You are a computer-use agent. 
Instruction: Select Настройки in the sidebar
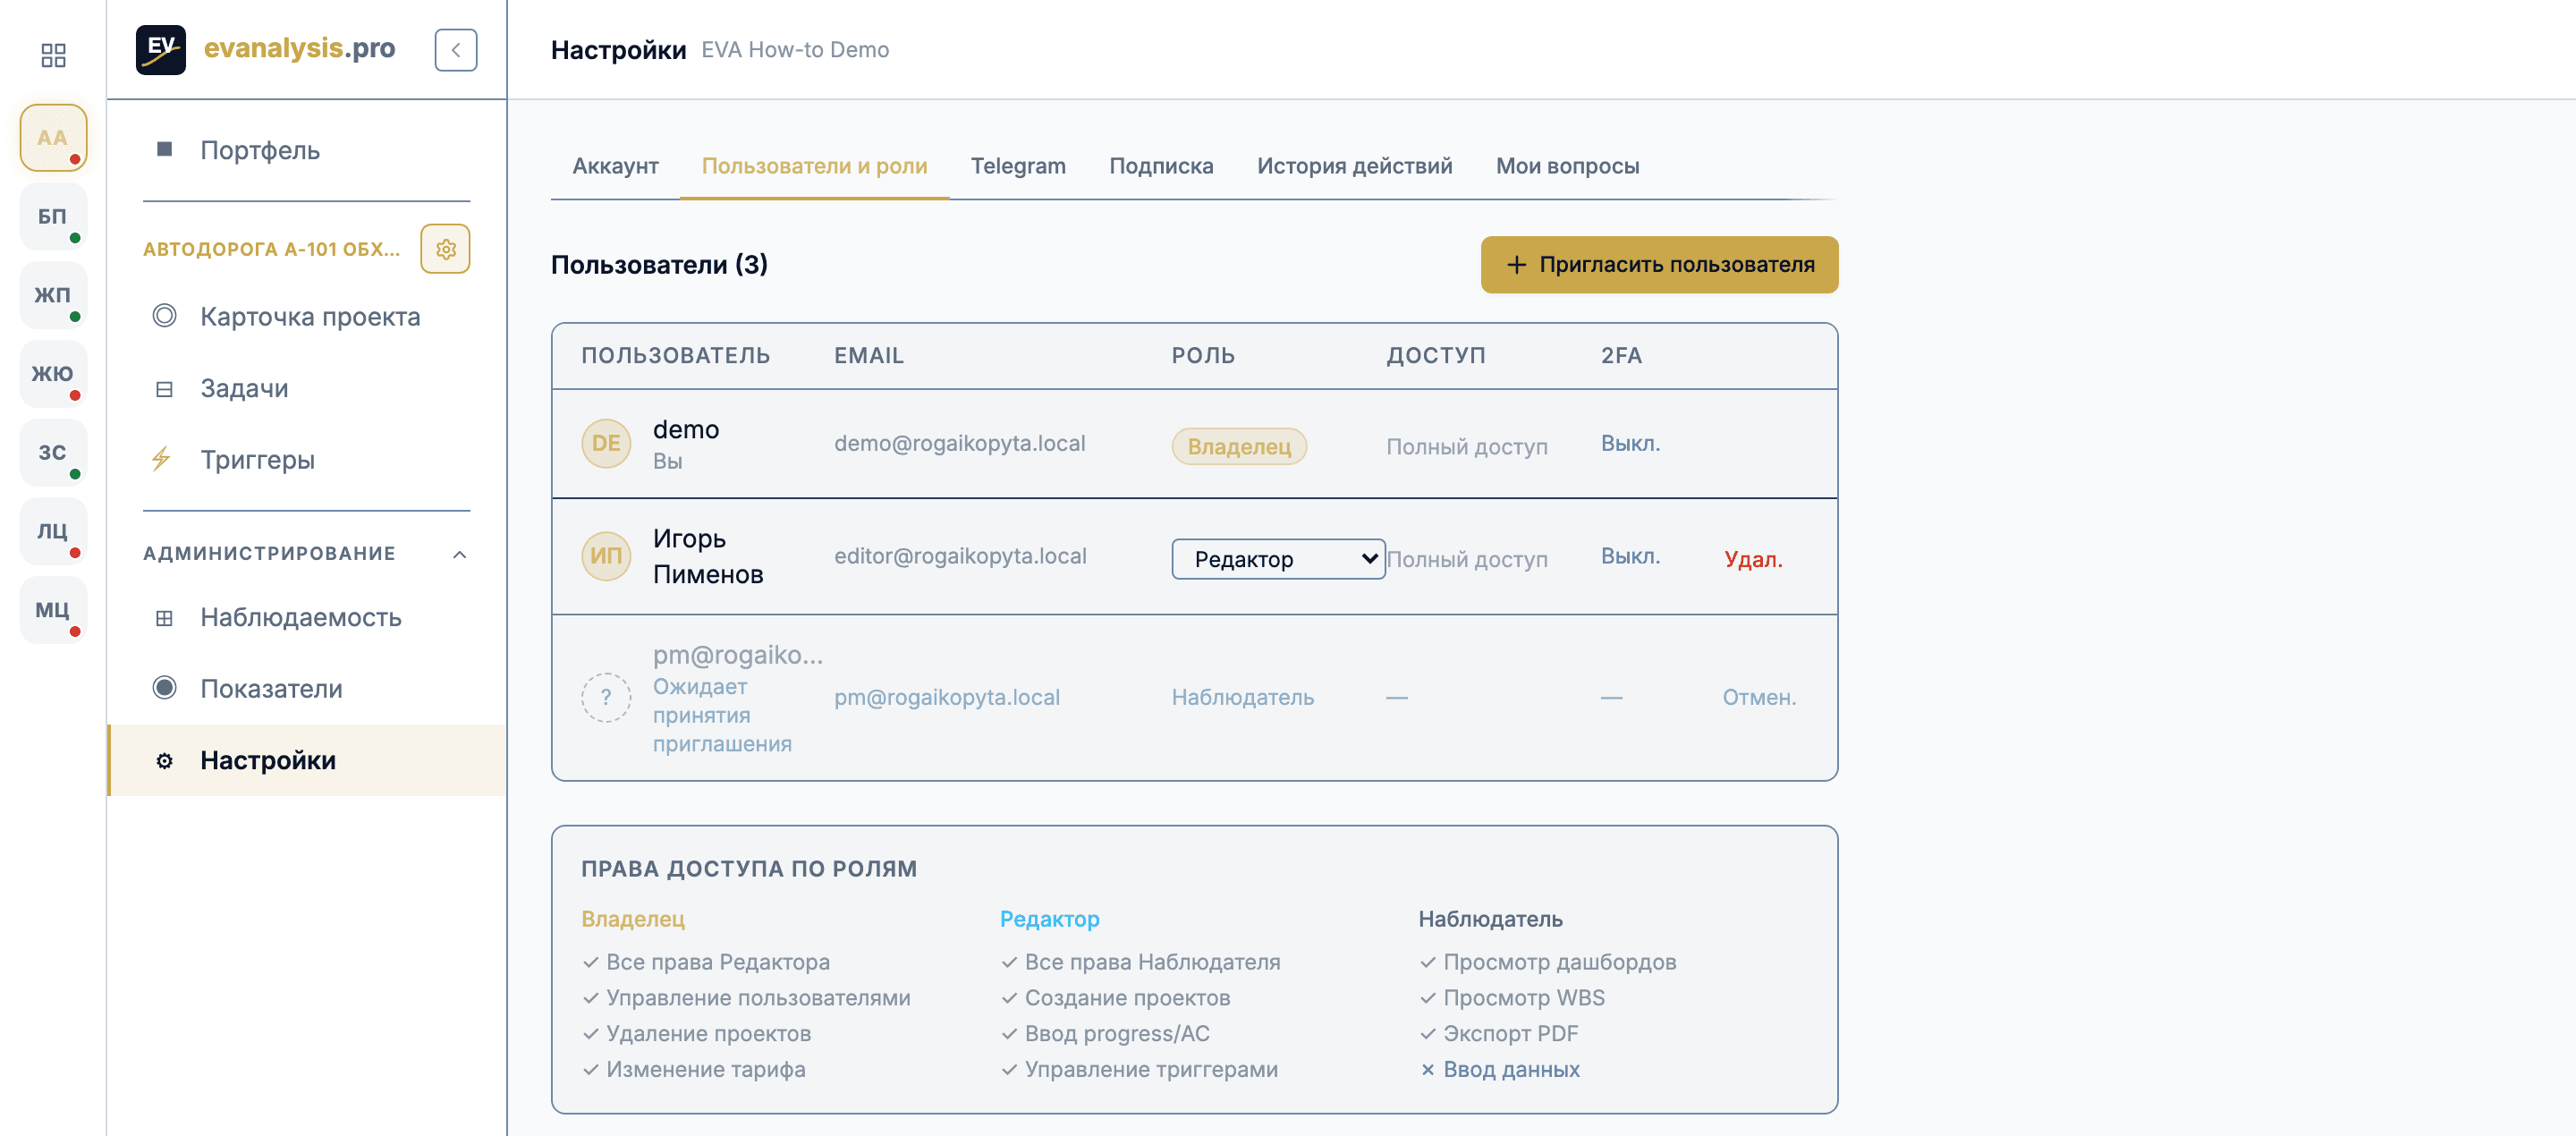pyautogui.click(x=307, y=761)
